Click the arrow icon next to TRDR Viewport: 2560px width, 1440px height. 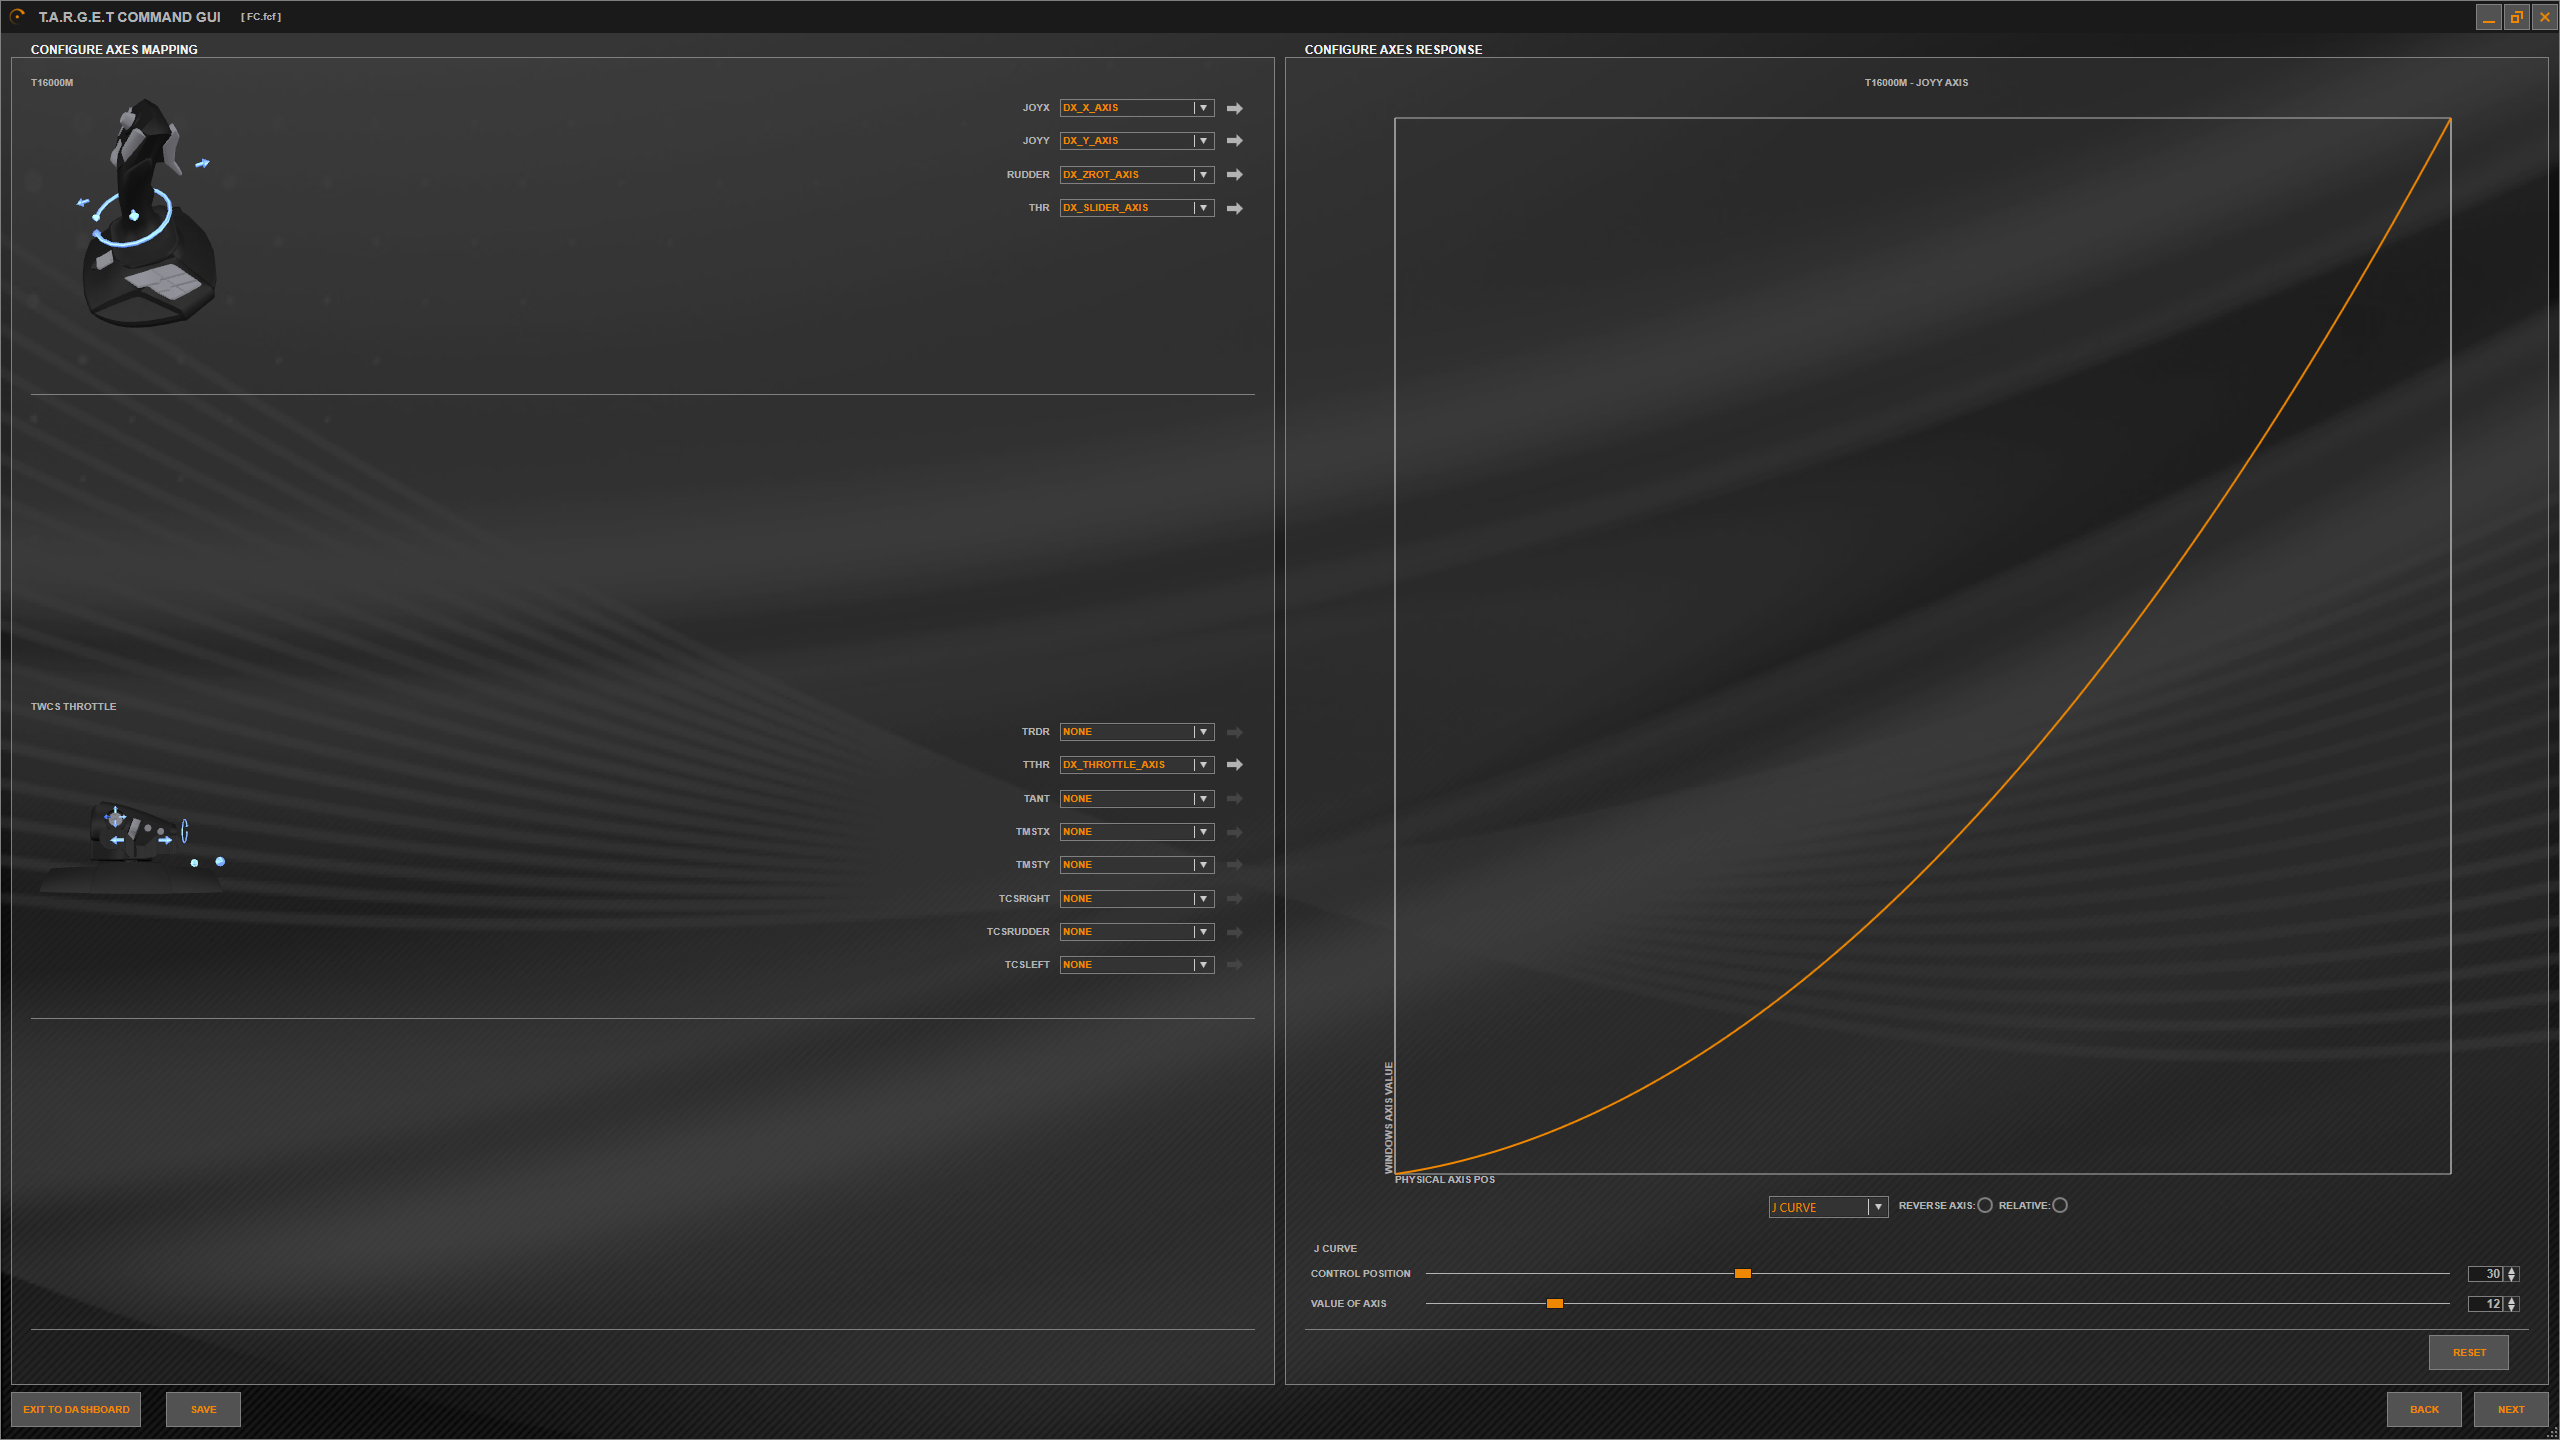[1234, 732]
